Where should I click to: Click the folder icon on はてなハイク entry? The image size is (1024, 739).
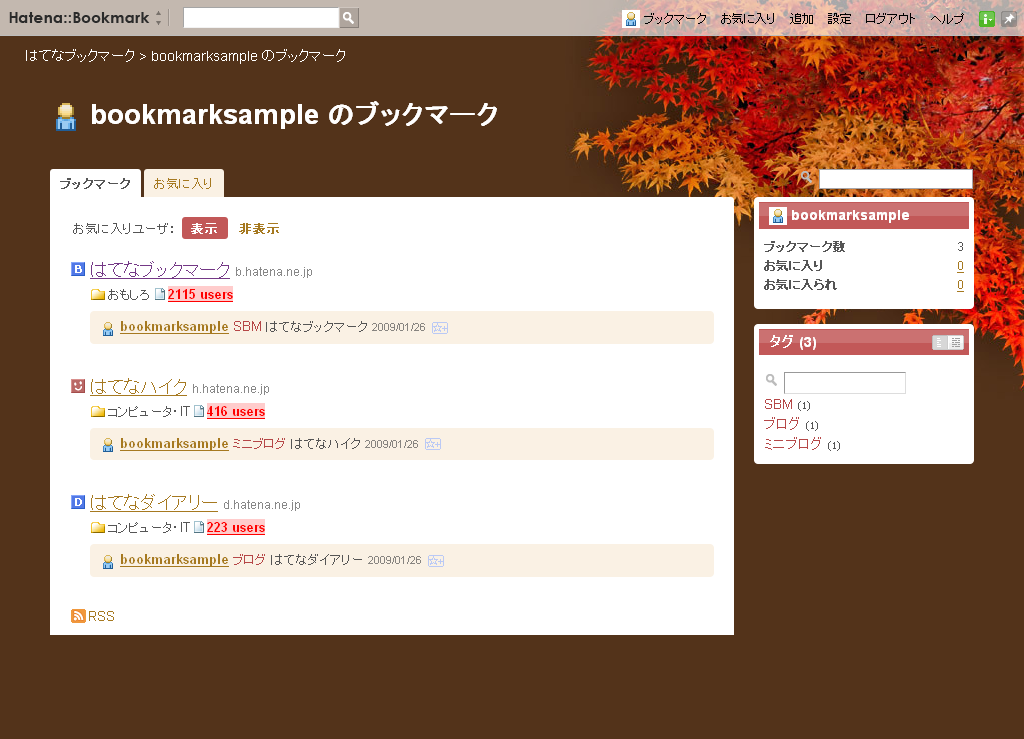[x=98, y=411]
